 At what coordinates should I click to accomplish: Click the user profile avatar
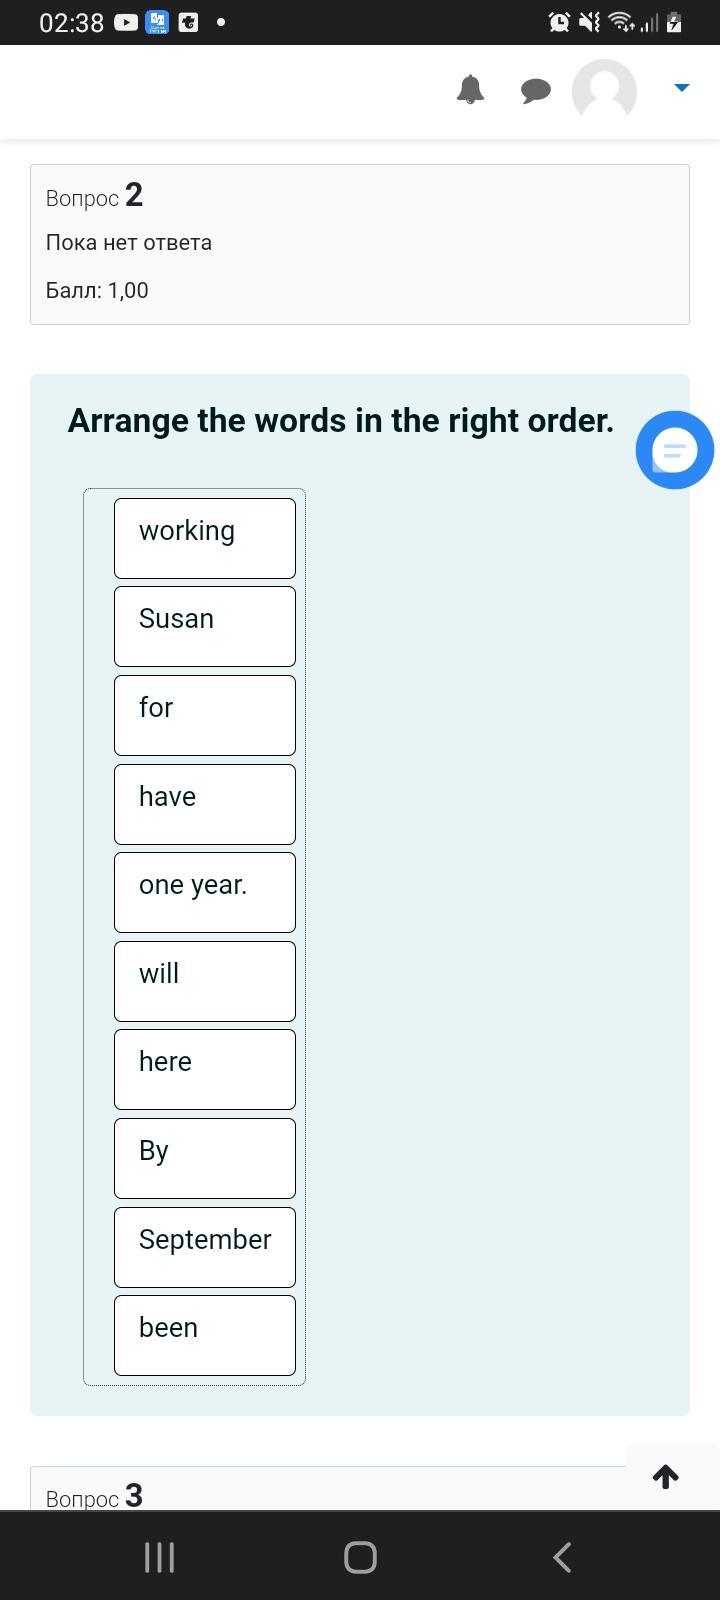click(604, 91)
